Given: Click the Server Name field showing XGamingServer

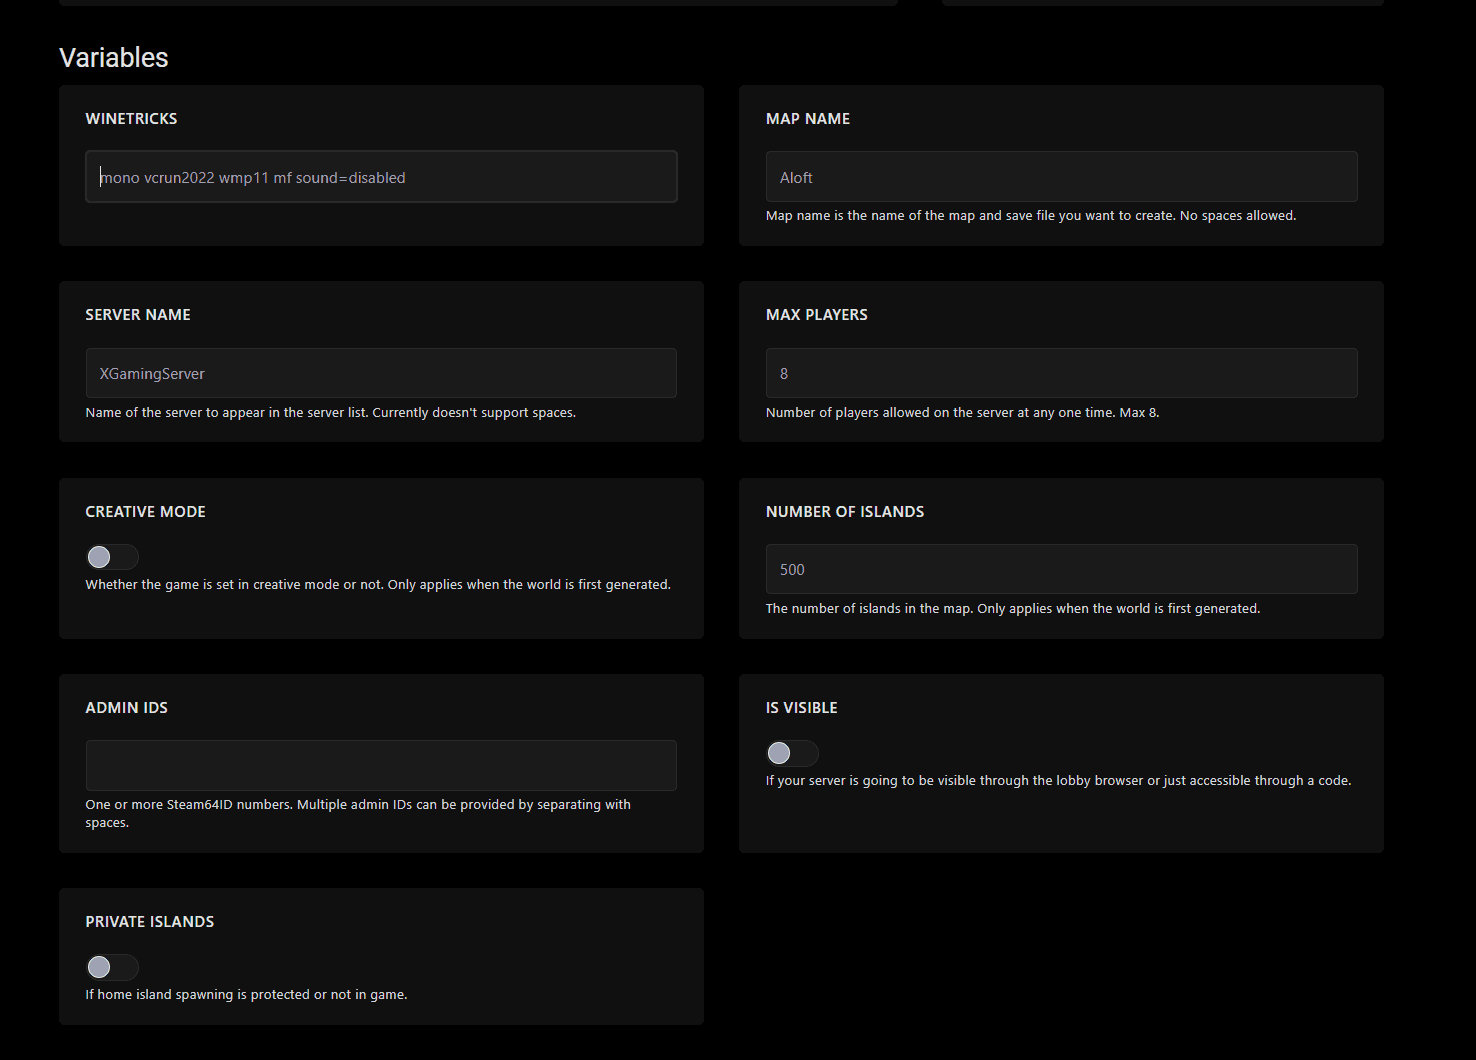Looking at the screenshot, I should (380, 373).
